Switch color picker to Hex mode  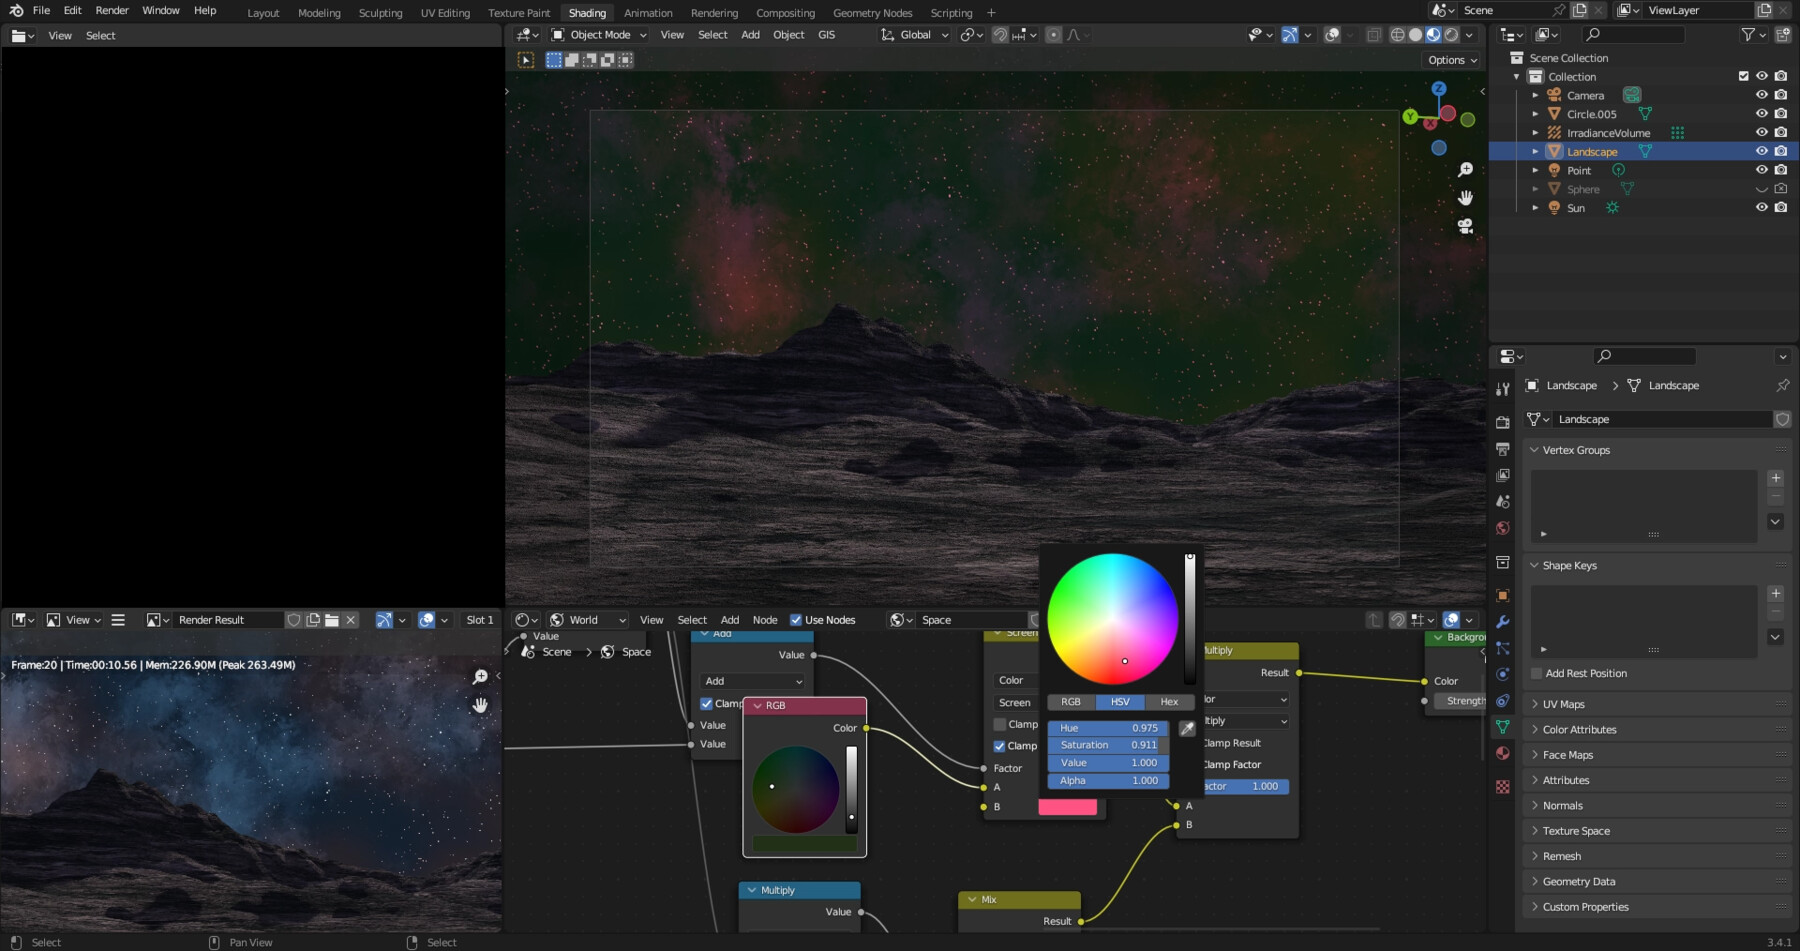tap(1168, 701)
